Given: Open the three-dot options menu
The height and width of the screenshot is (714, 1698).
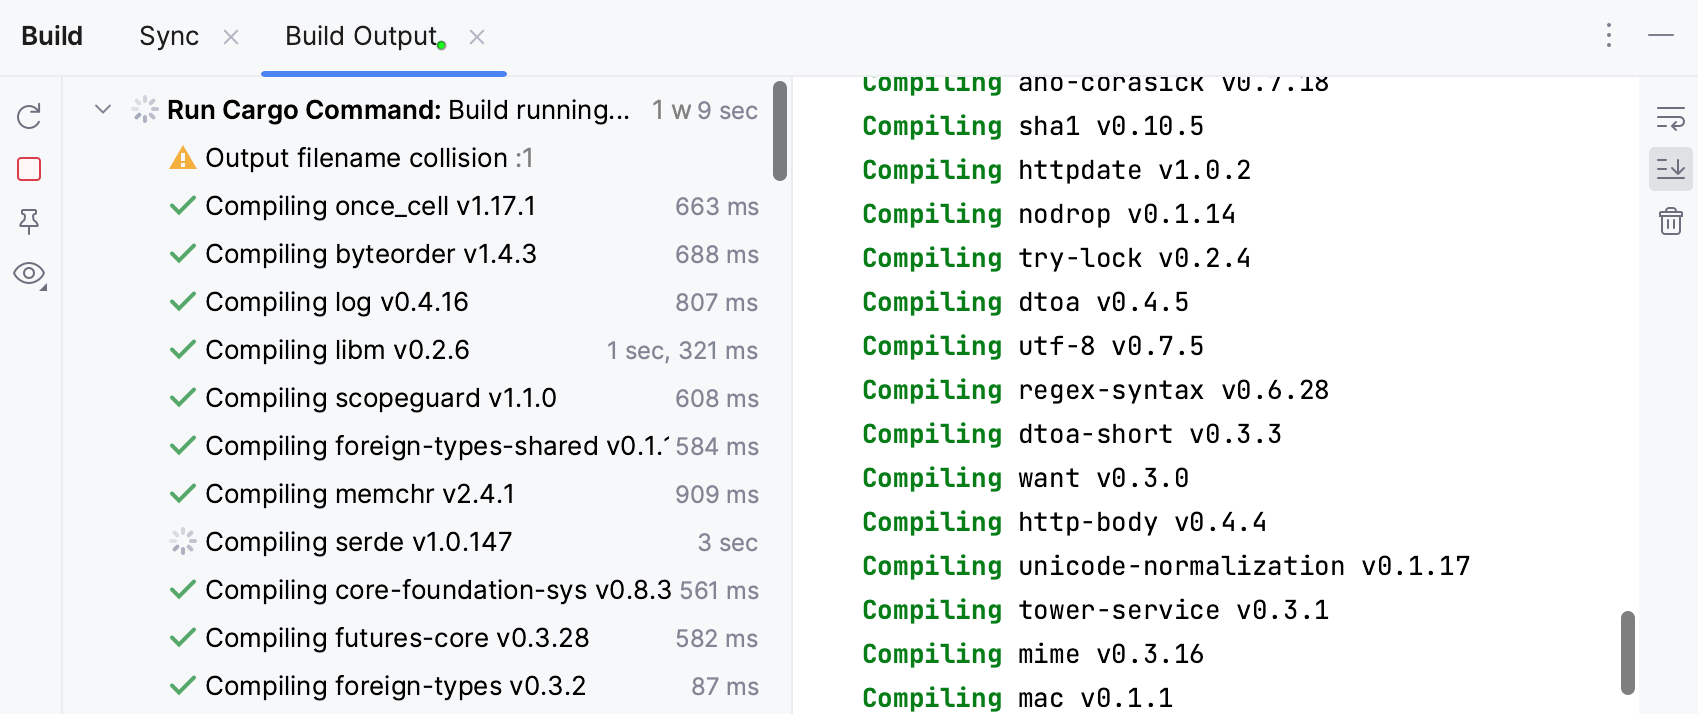Looking at the screenshot, I should [x=1608, y=36].
